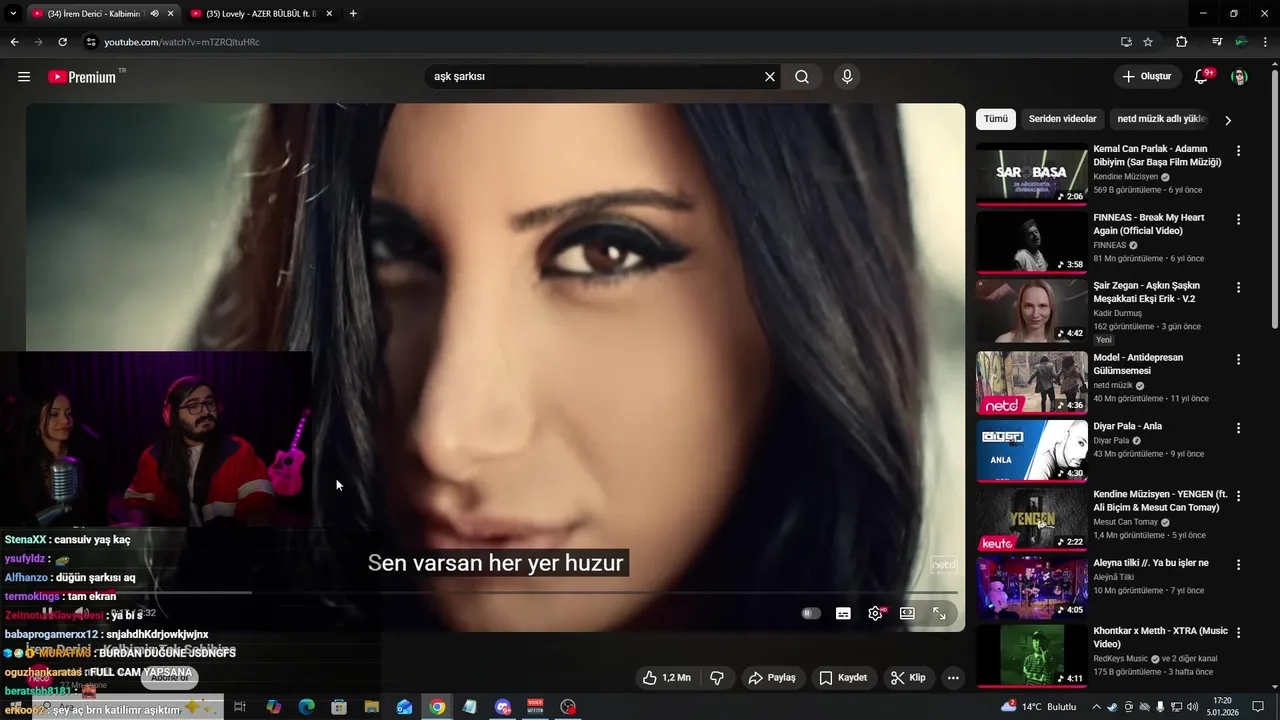Click the search magnifier button
1280x720 pixels.
802,77
